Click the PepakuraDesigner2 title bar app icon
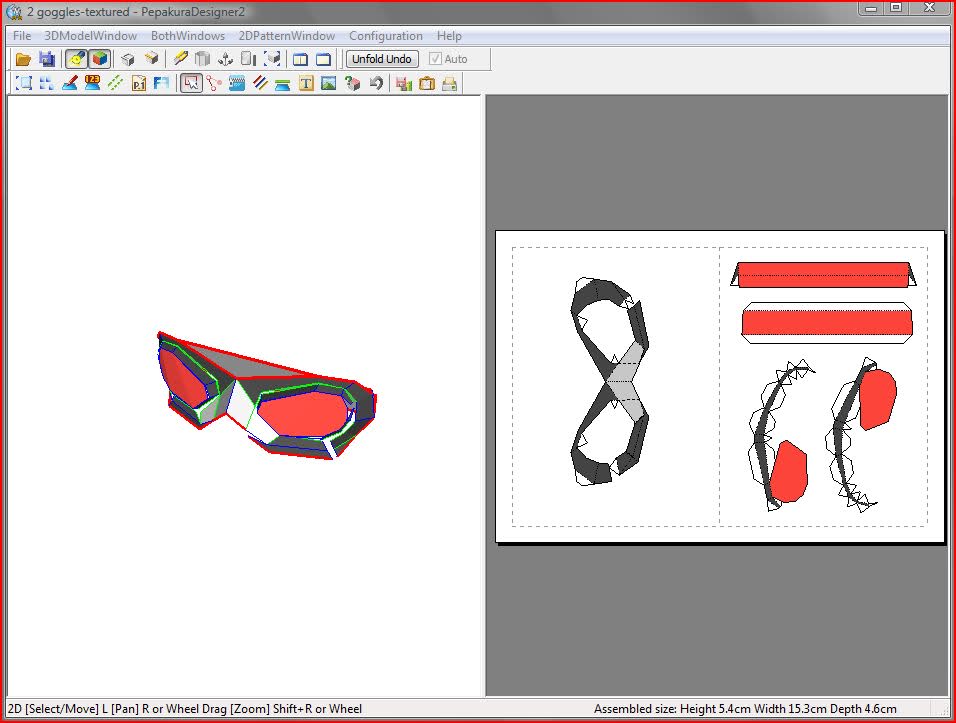 (x=14, y=12)
